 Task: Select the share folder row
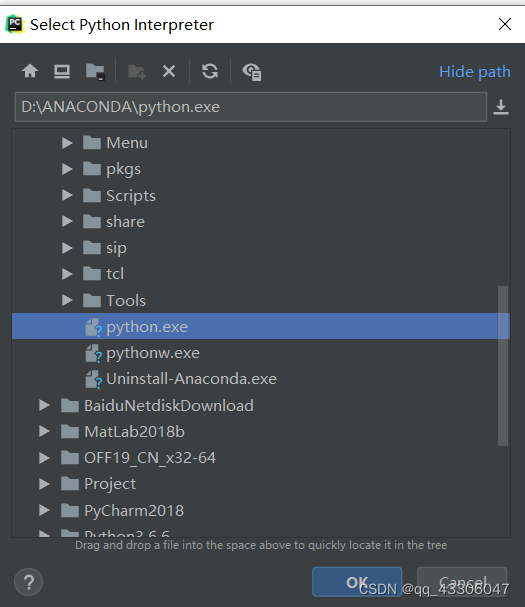click(x=261, y=221)
